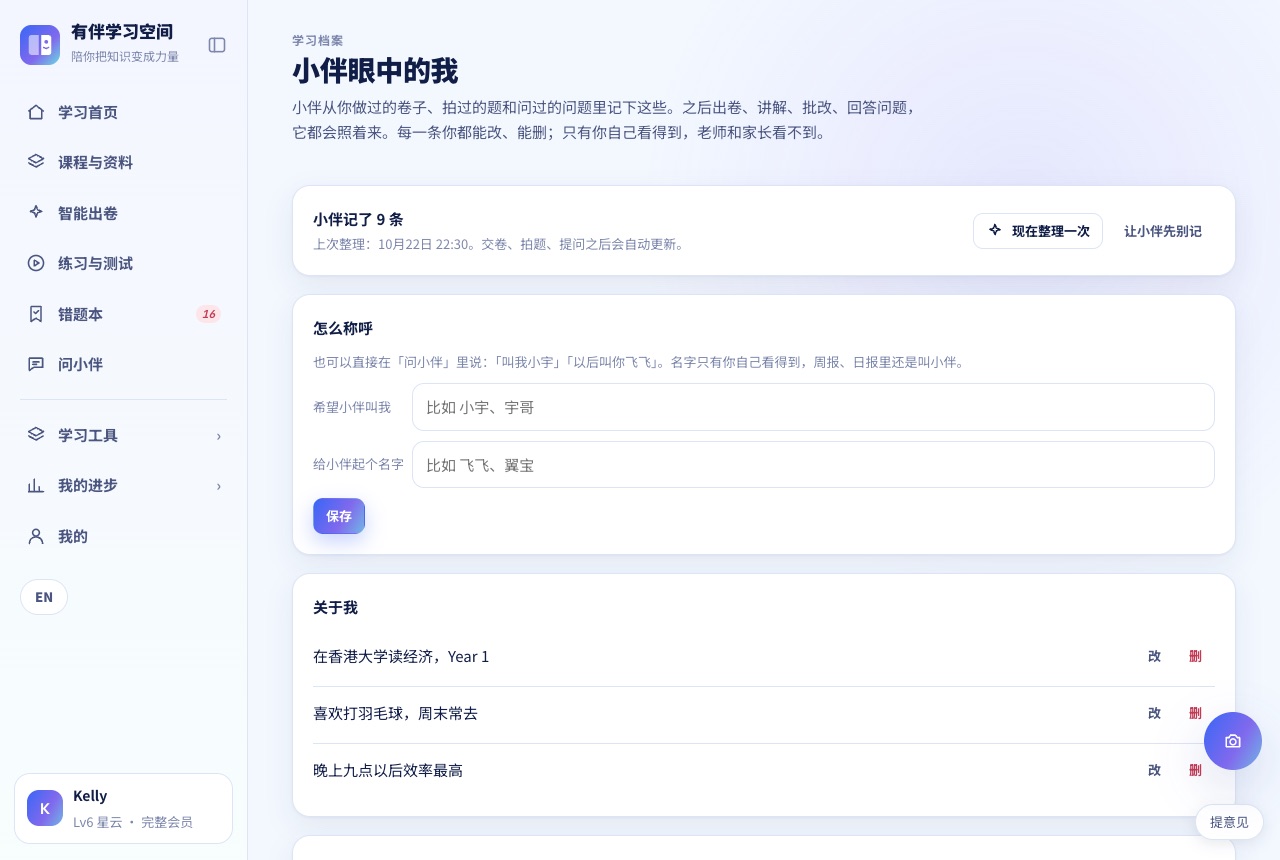Image resolution: width=1280 pixels, height=860 pixels.
Task: Open 我的 in the sidebar
Action: 123,536
